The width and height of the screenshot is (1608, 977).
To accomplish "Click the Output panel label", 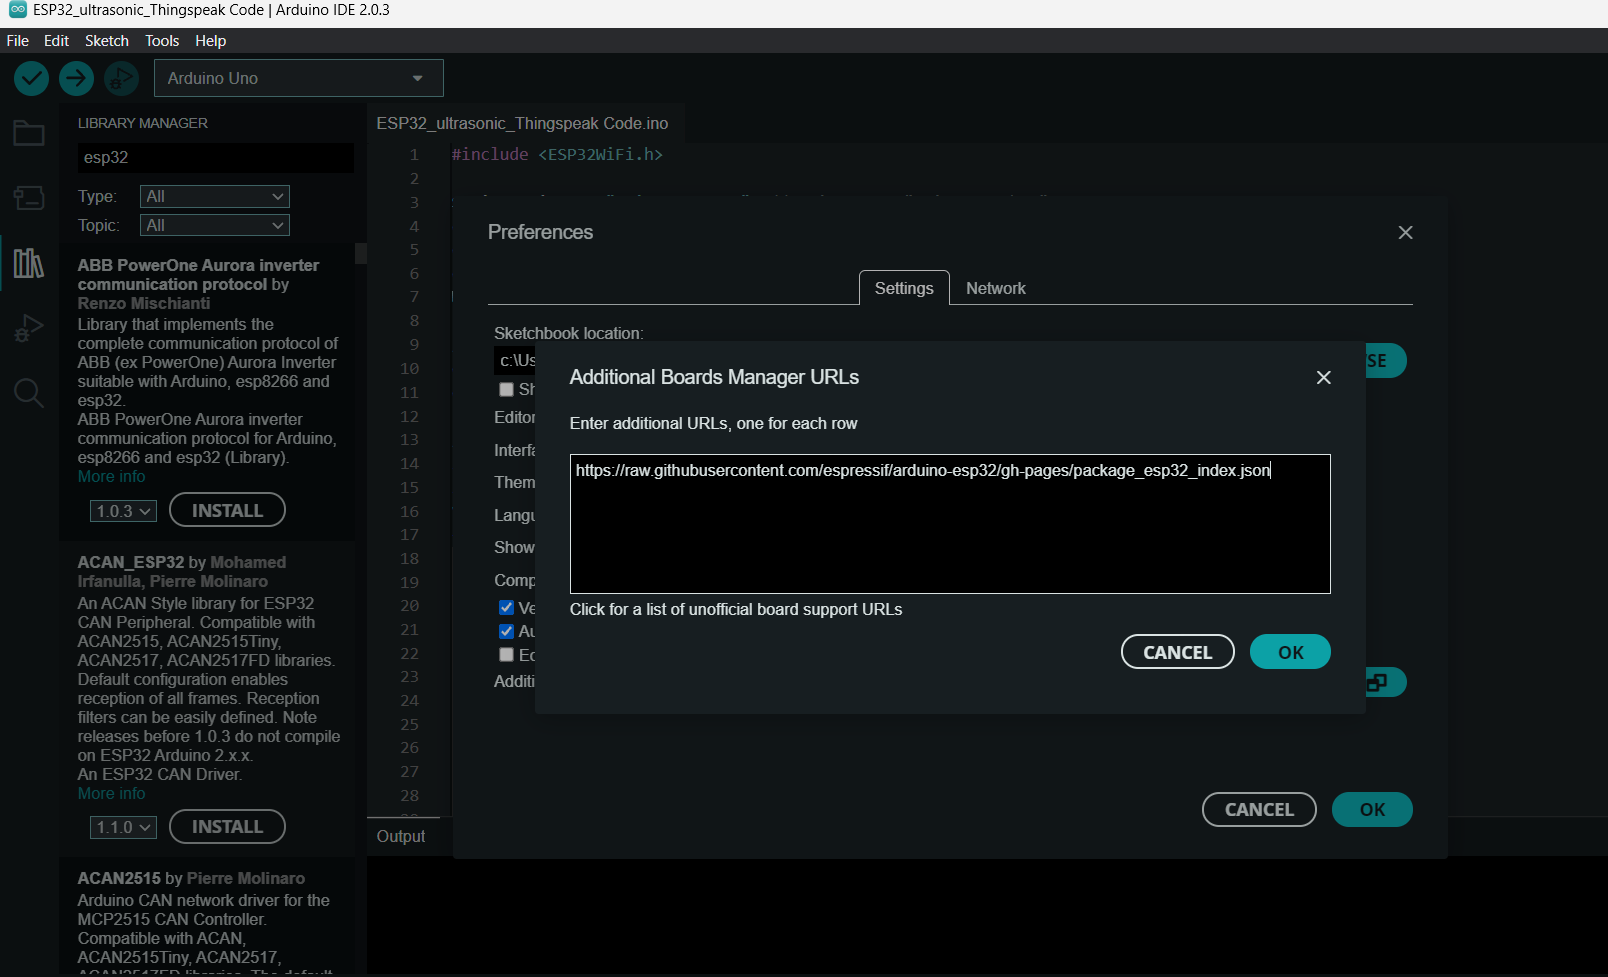I will point(400,836).
